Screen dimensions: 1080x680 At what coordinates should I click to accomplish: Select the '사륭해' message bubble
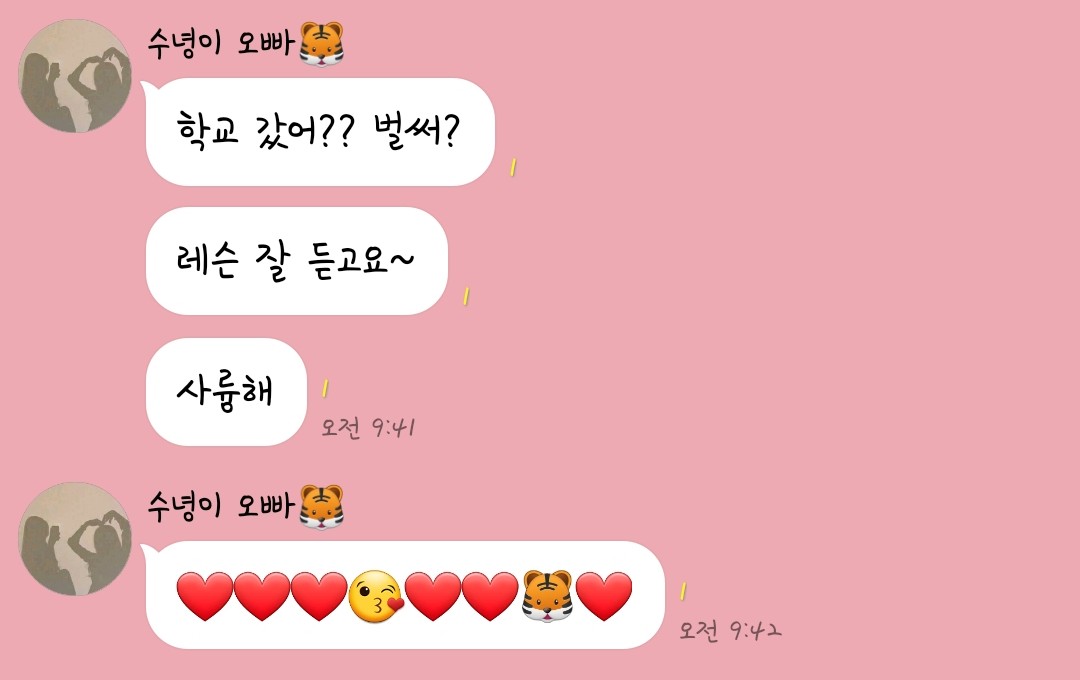(x=226, y=391)
